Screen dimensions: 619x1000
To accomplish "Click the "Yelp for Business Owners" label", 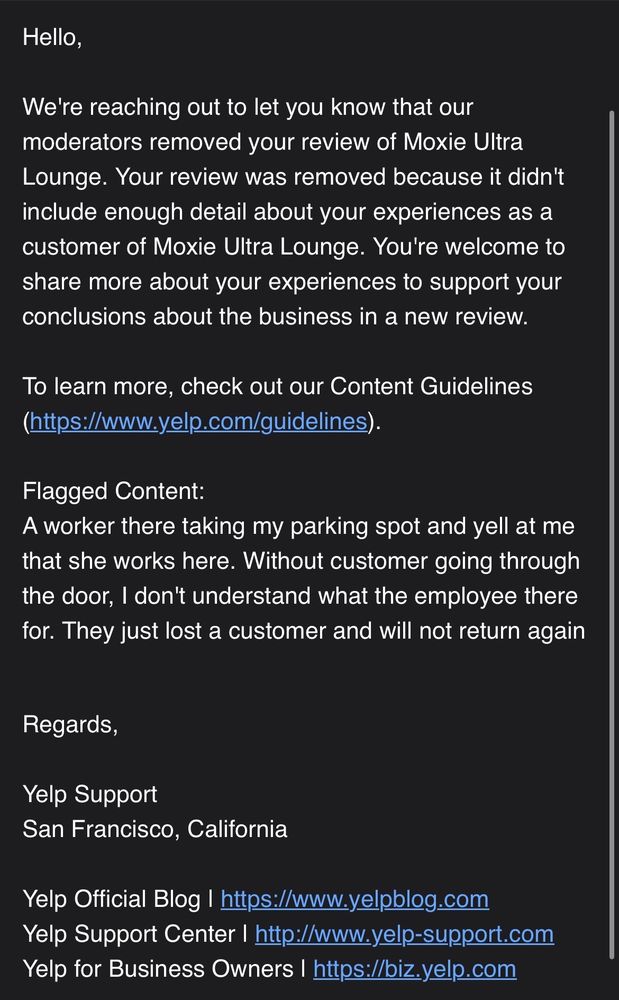I will [158, 969].
